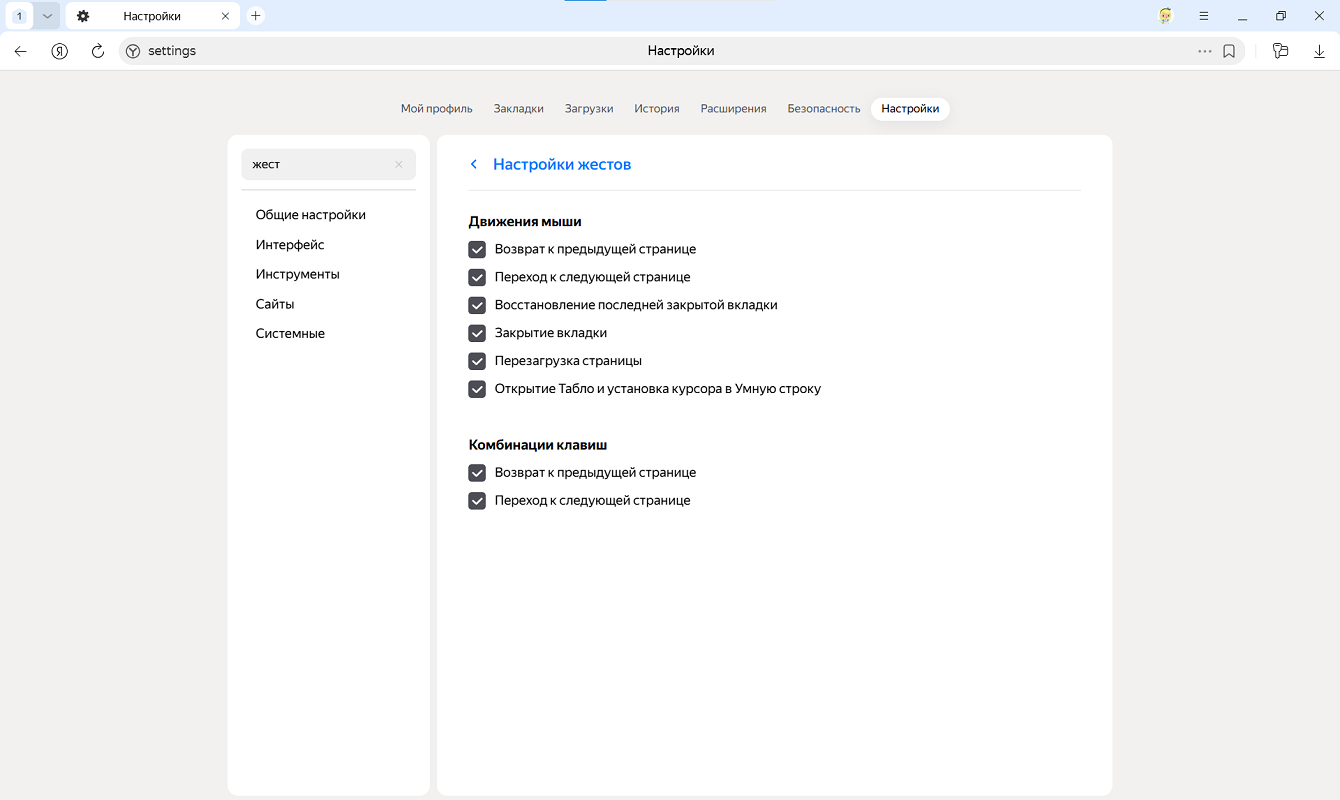Uncheck the page reload gesture checkbox

[477, 361]
